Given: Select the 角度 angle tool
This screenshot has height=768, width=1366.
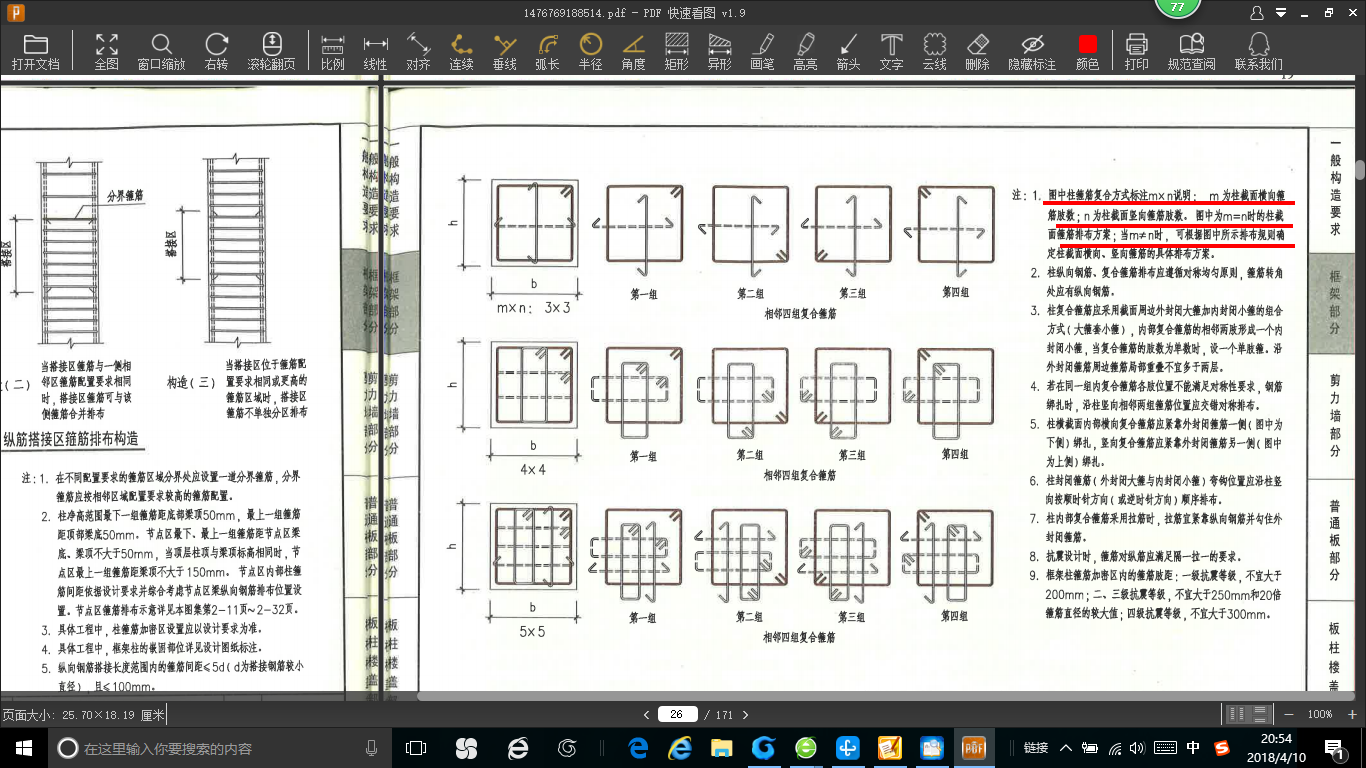Looking at the screenshot, I should pyautogui.click(x=633, y=51).
